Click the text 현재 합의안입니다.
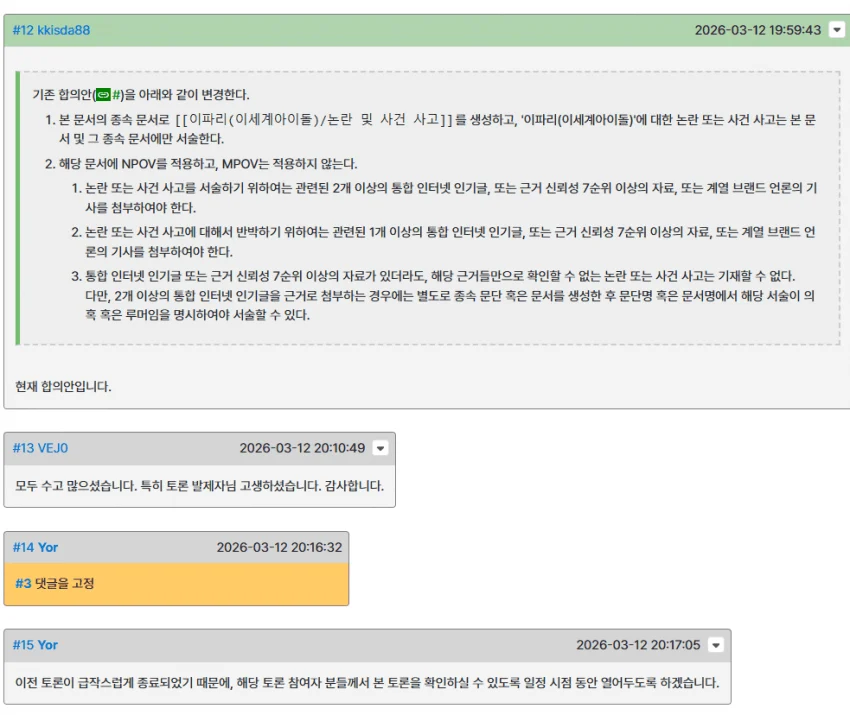Image resolution: width=850 pixels, height=715 pixels. [63, 387]
